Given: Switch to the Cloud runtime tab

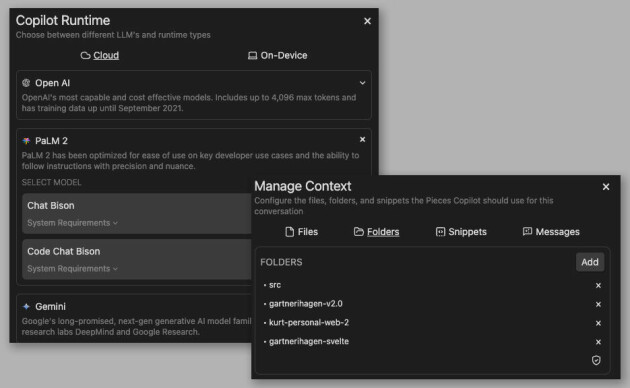Looking at the screenshot, I should tap(100, 55).
